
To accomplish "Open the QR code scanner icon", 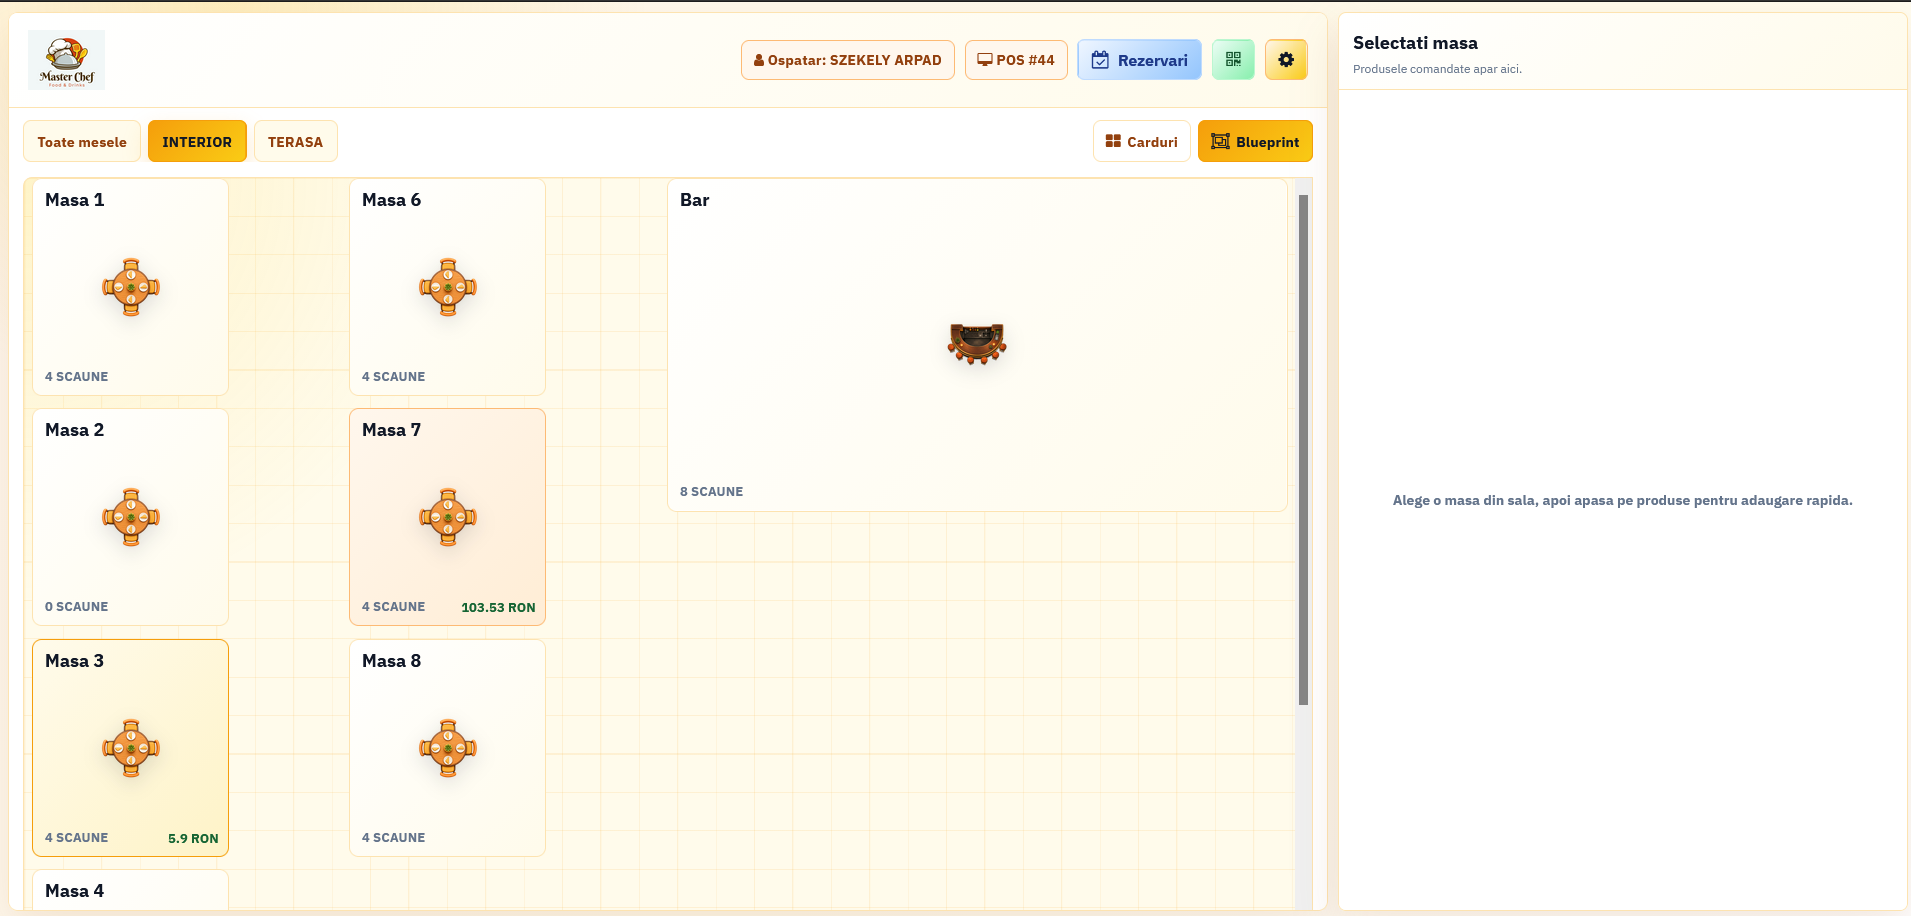I will (x=1233, y=60).
